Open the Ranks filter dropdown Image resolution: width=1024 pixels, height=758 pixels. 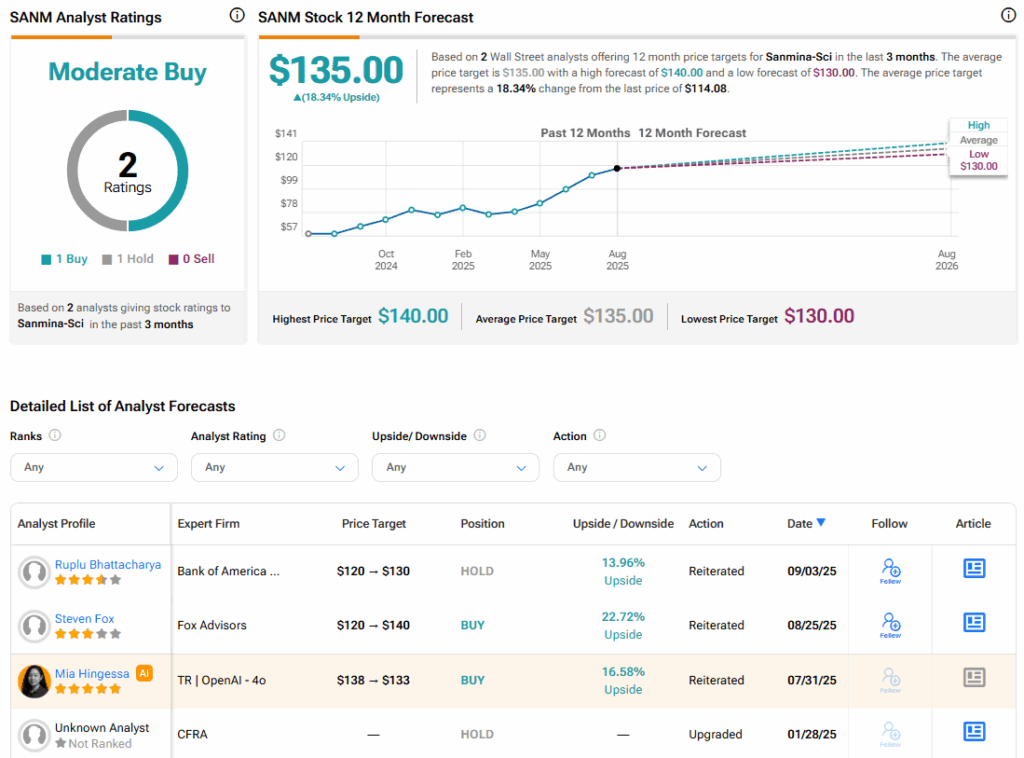coord(93,467)
